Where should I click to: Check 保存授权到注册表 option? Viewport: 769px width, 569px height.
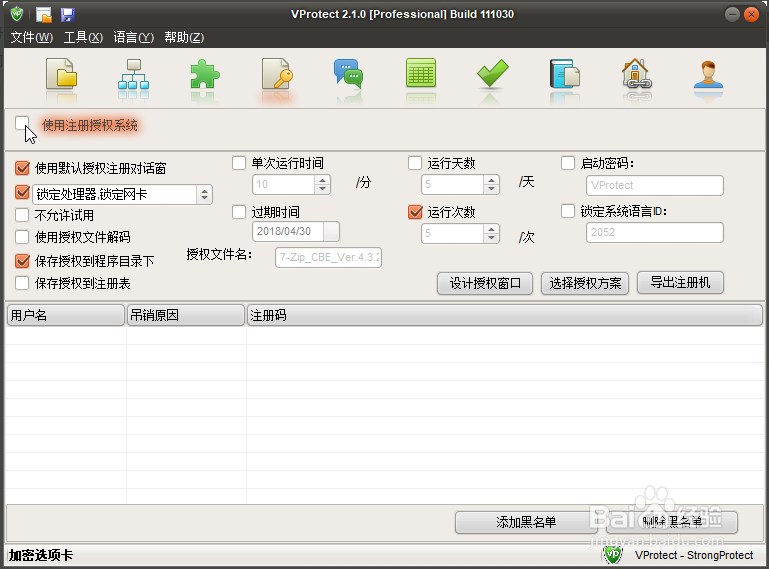(22, 283)
